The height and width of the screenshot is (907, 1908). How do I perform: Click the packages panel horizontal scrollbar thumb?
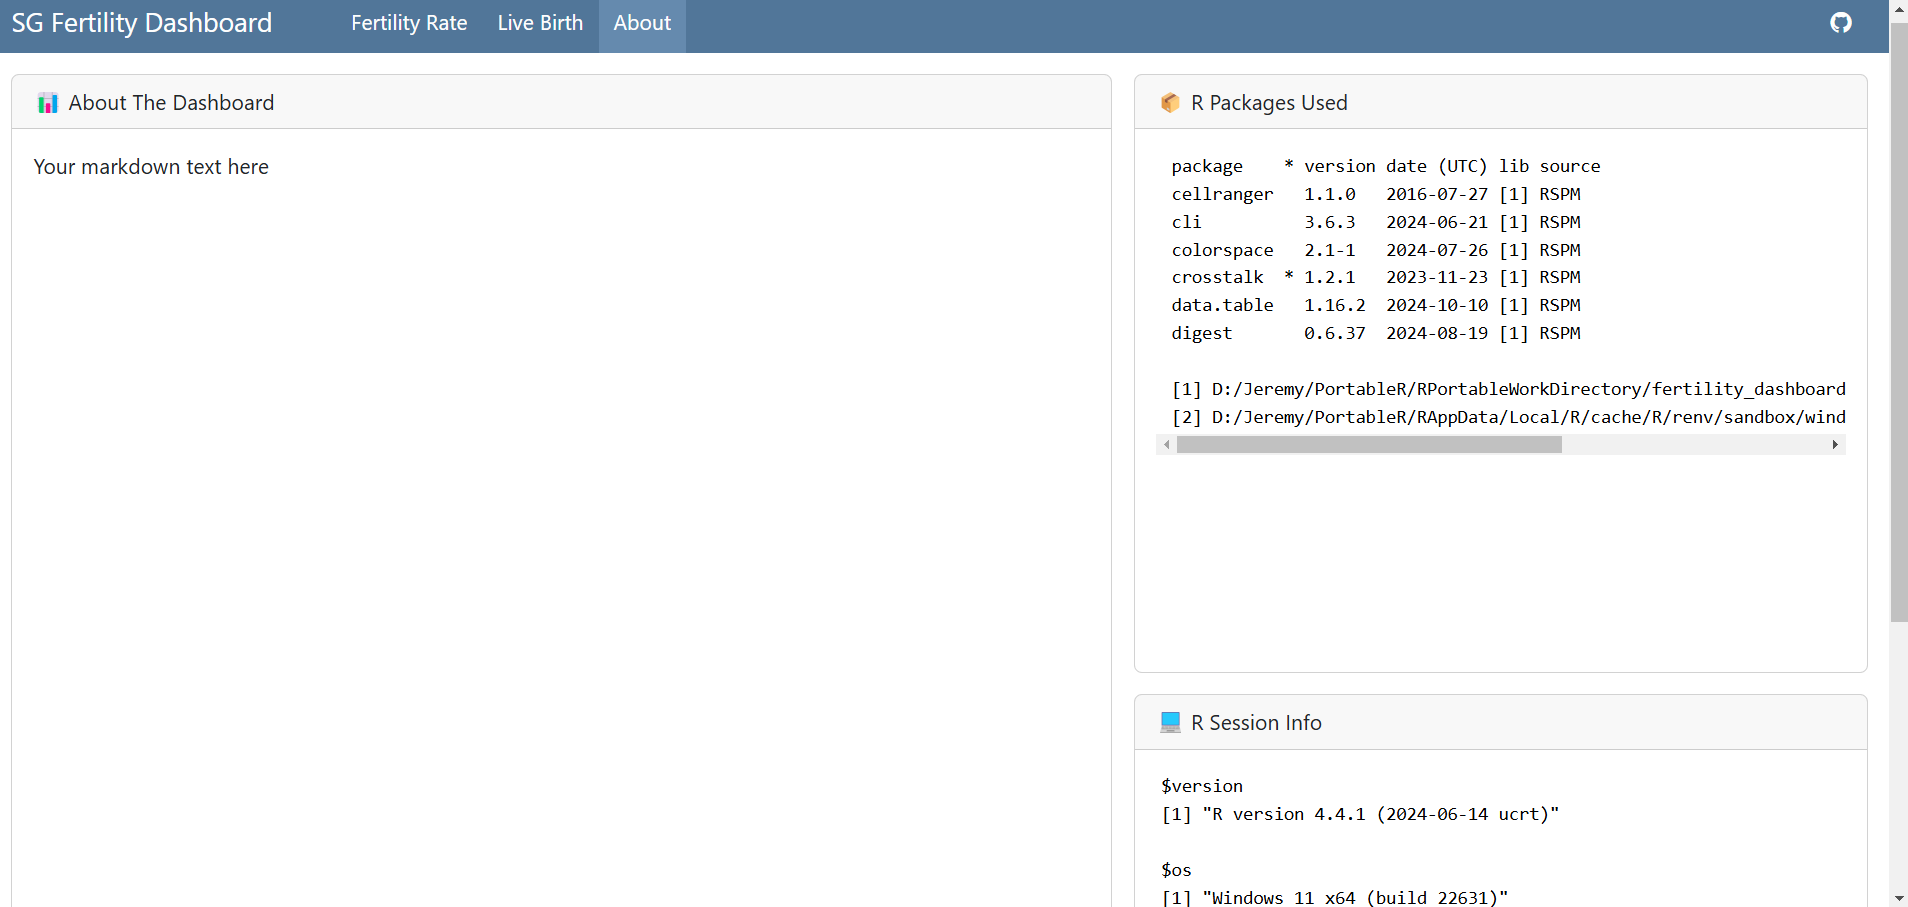[x=1368, y=445]
